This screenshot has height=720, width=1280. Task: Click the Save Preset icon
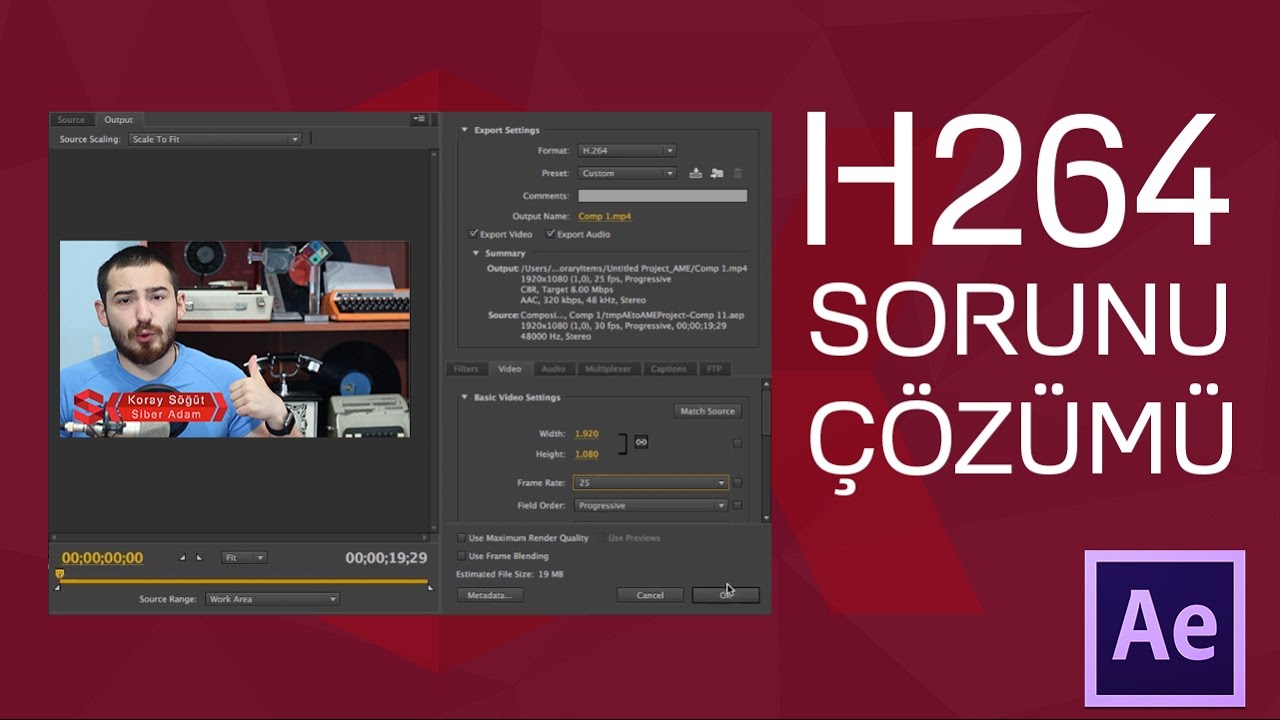pos(696,173)
